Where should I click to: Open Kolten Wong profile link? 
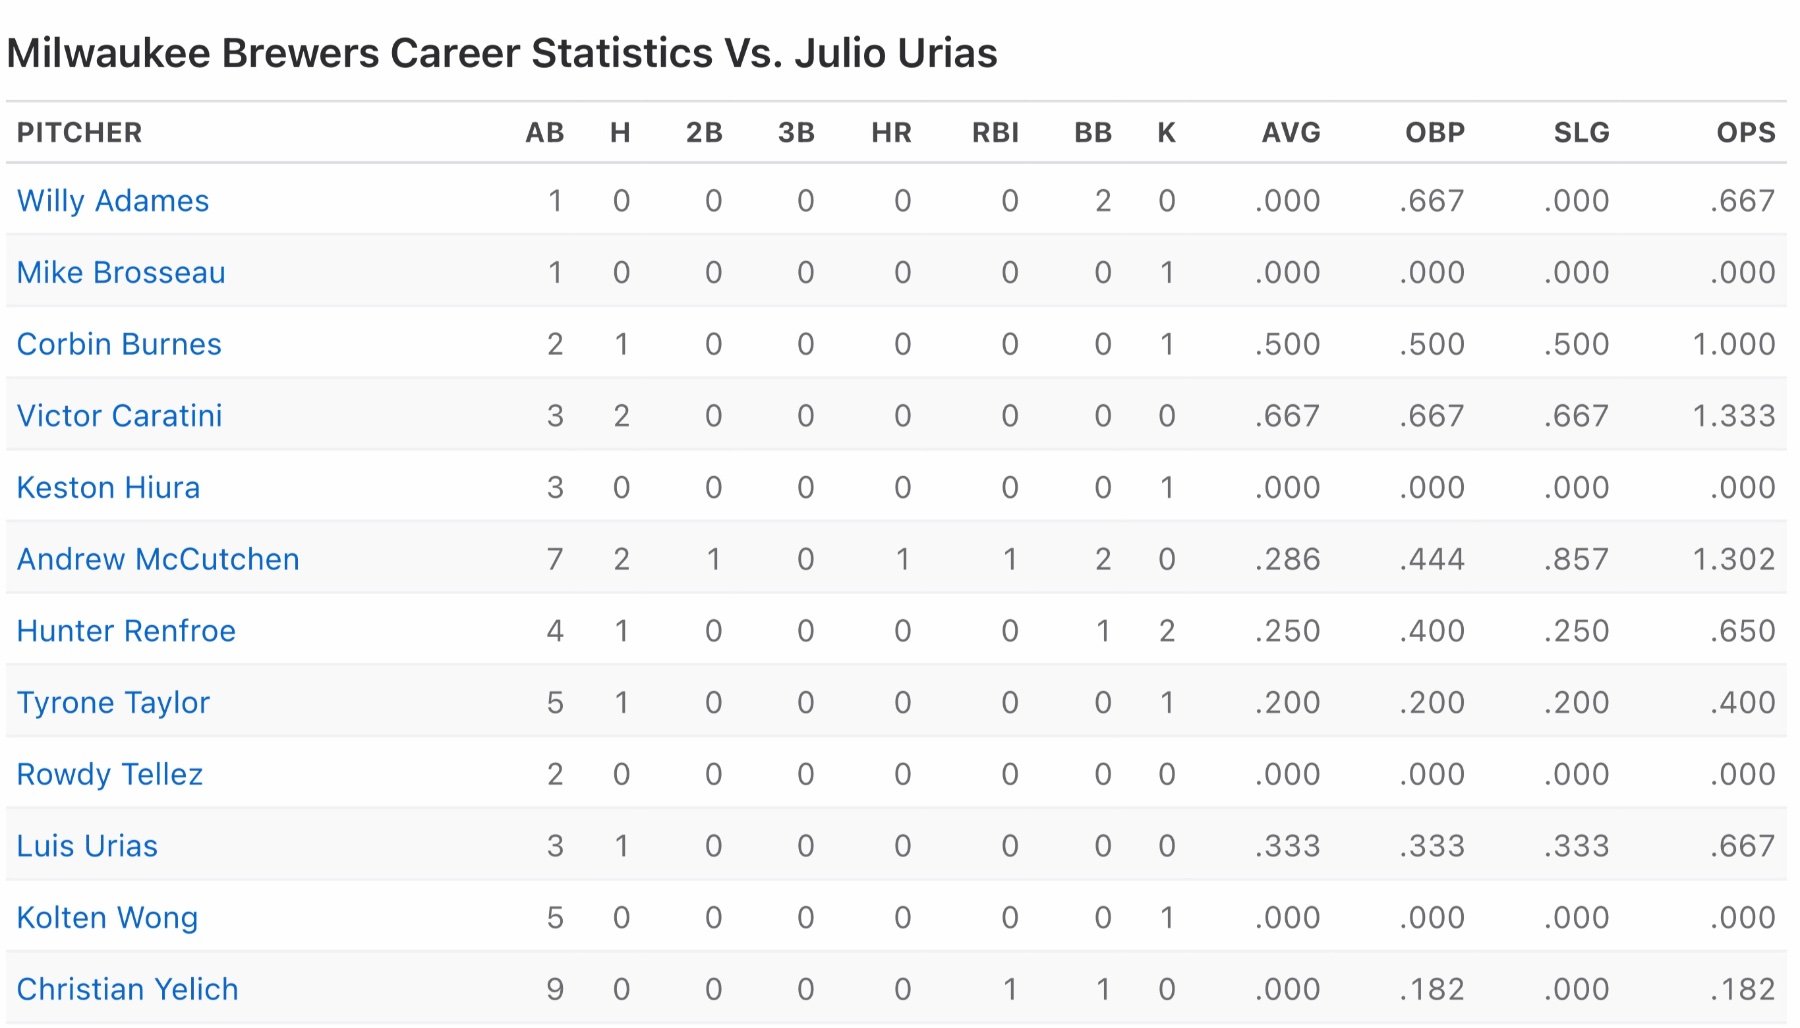tap(107, 918)
